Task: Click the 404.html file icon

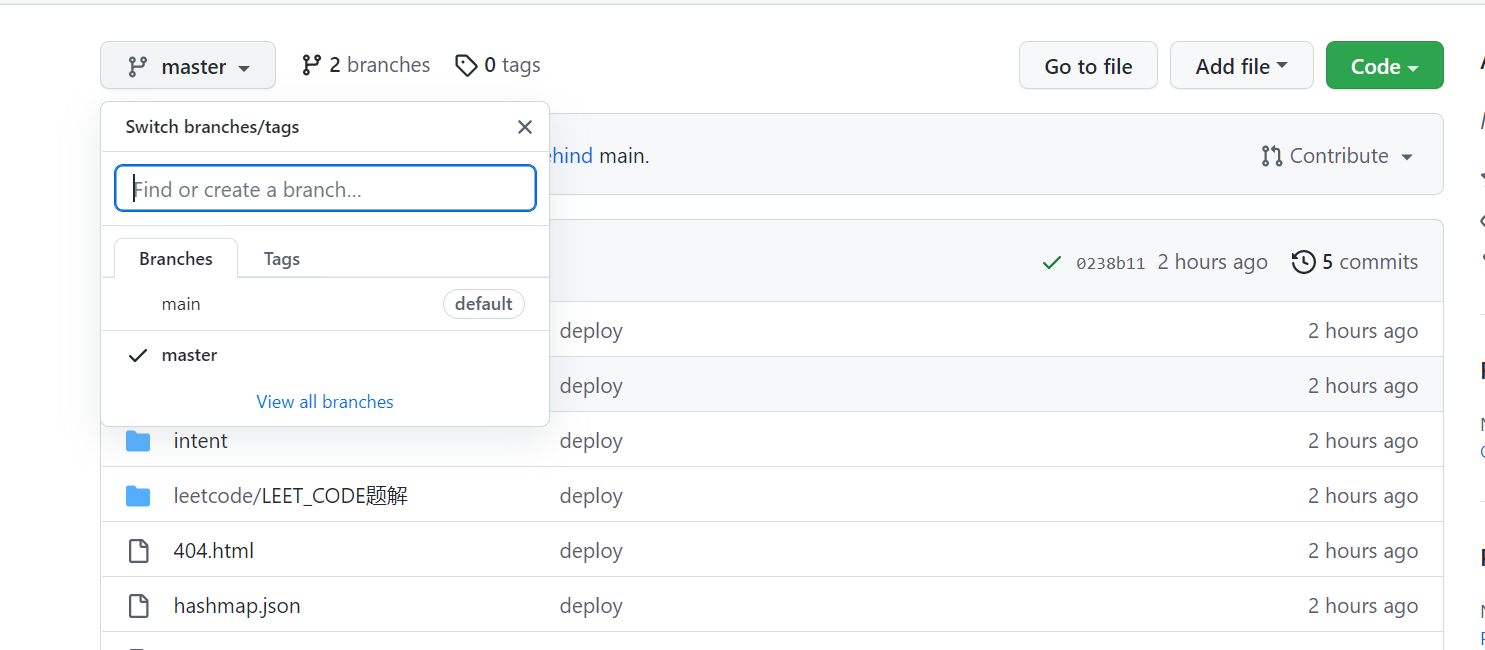Action: [138, 551]
